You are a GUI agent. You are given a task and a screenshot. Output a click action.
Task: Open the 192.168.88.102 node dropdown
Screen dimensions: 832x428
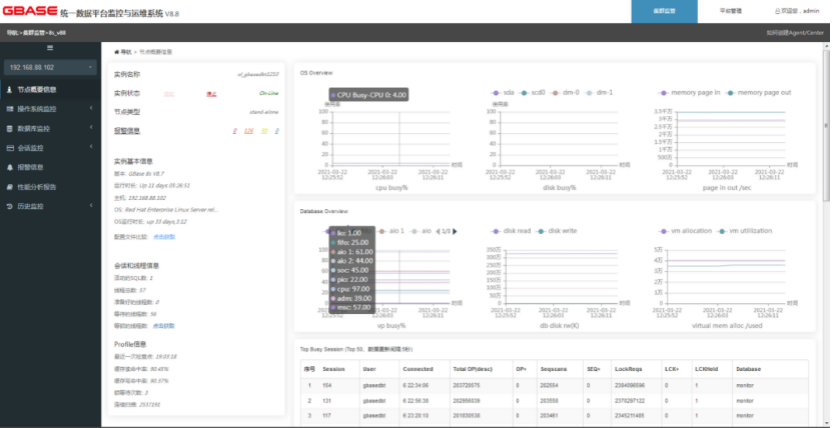tap(50, 67)
